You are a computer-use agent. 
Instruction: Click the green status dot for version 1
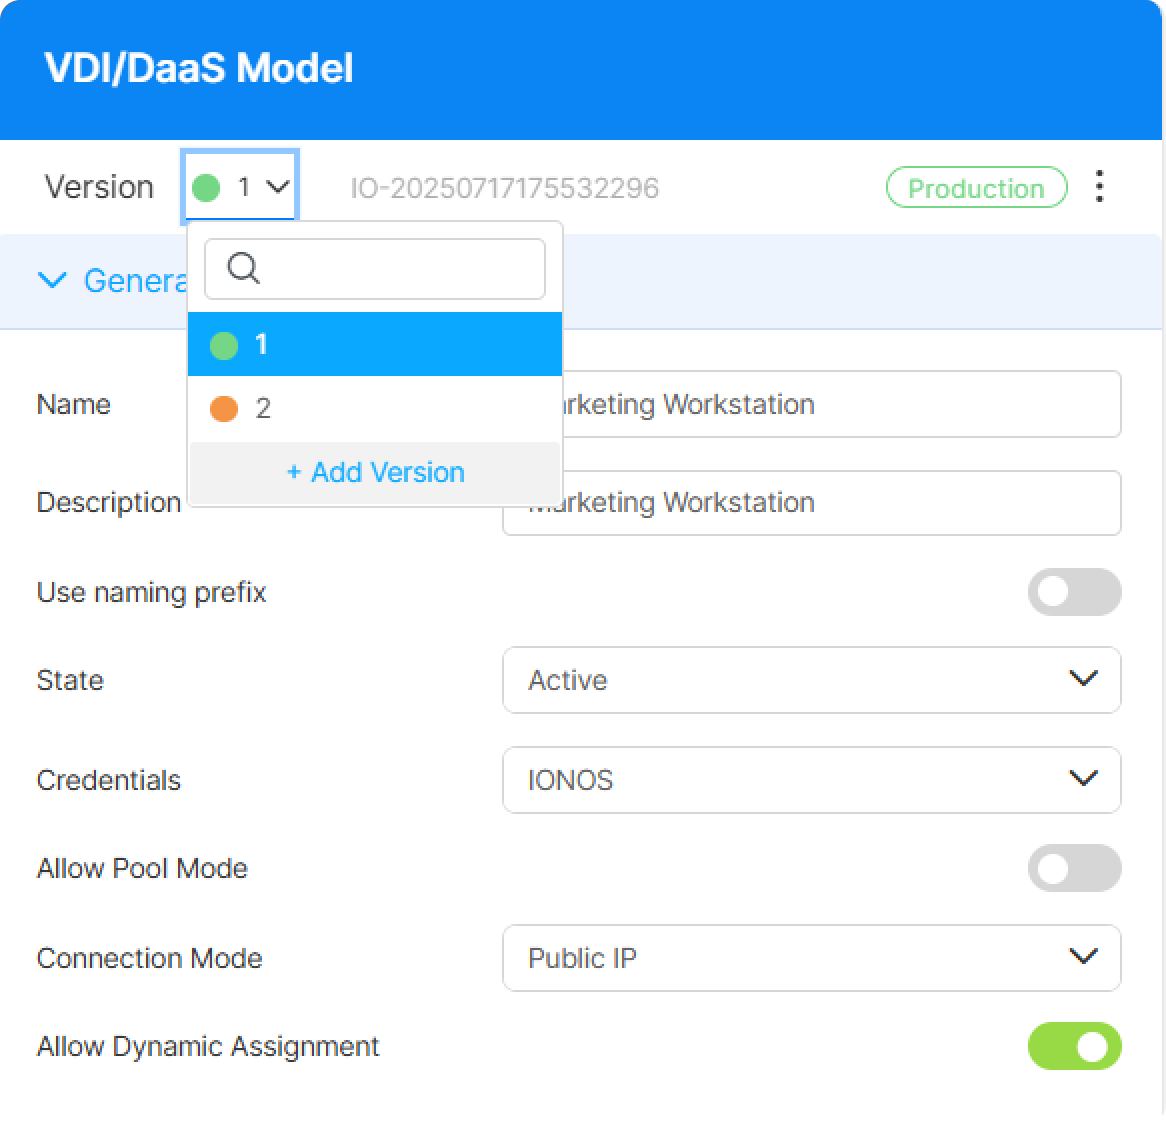[x=224, y=346]
